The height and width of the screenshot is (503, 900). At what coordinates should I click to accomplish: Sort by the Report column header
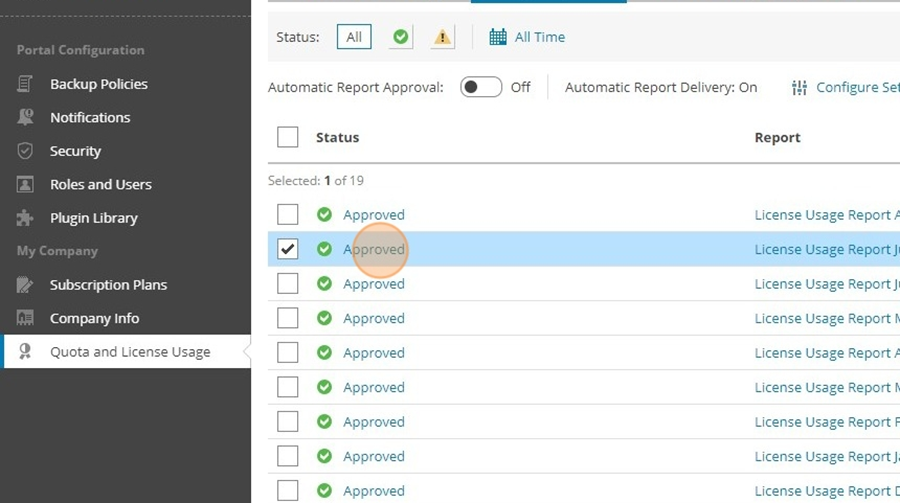click(x=777, y=138)
